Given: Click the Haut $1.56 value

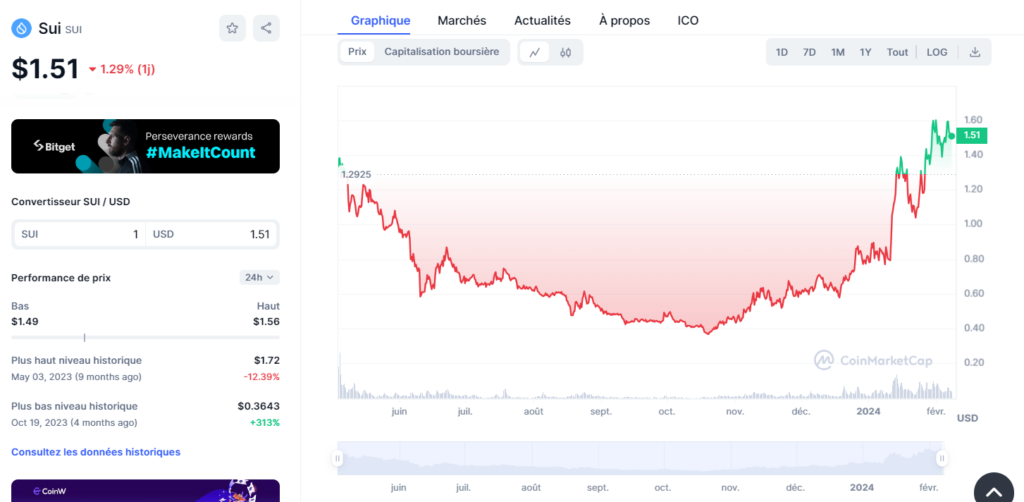Looking at the screenshot, I should pyautogui.click(x=266, y=321).
